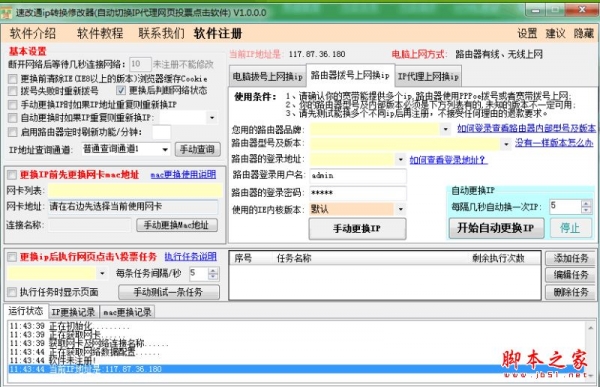Click the 网卡地址 text field

pos(133,207)
